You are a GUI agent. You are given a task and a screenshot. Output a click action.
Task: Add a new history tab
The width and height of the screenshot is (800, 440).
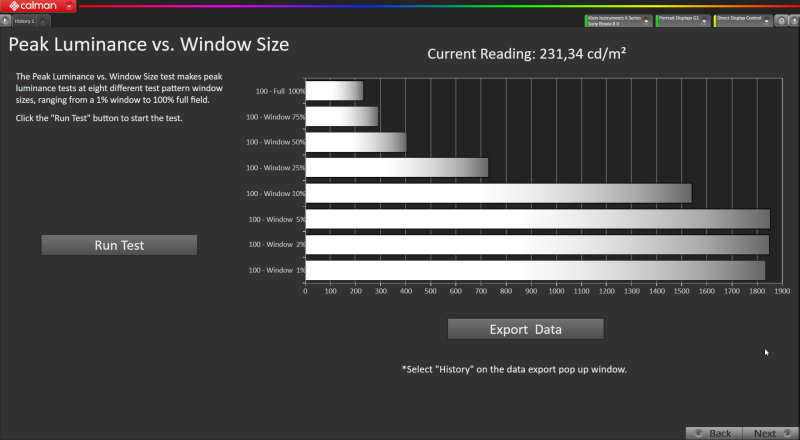(x=43, y=21)
